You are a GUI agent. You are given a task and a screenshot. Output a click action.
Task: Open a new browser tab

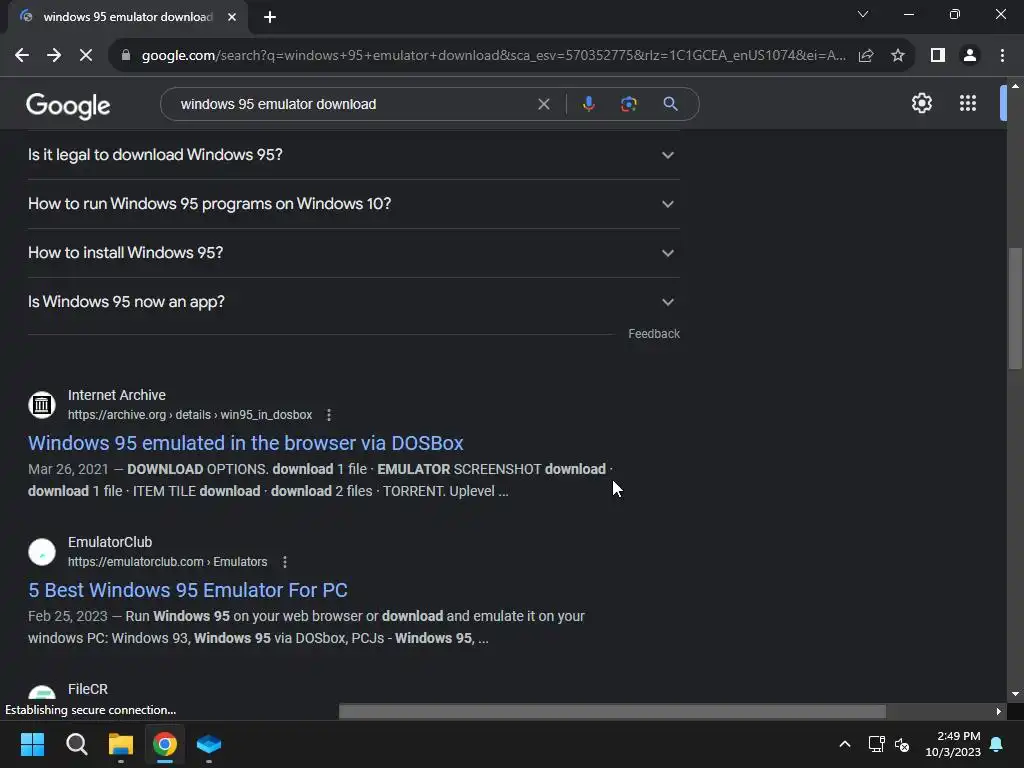pyautogui.click(x=270, y=17)
